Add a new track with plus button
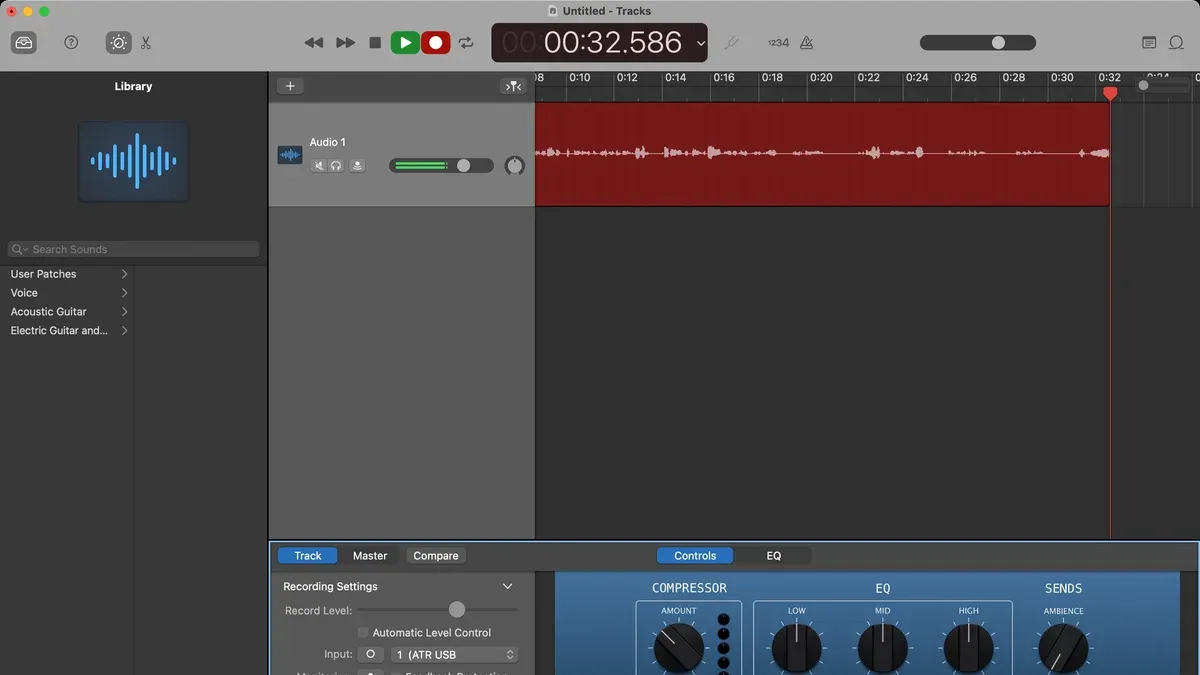The width and height of the screenshot is (1200, 675). (x=290, y=86)
